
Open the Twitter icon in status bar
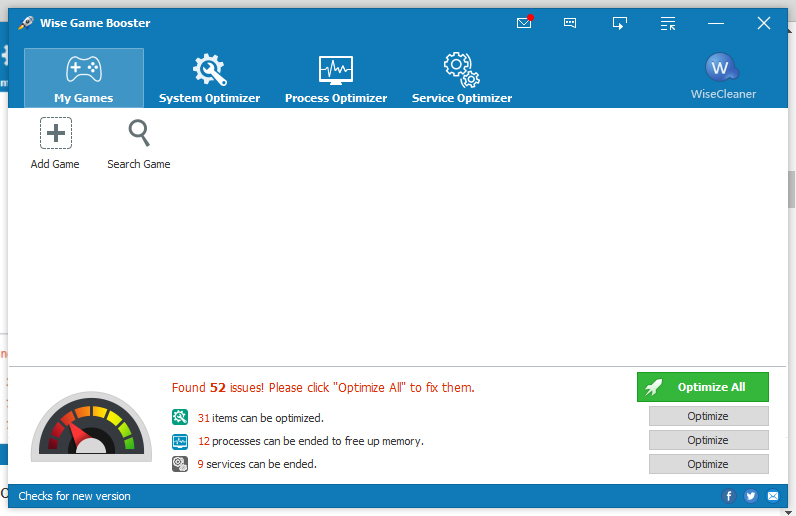[751, 496]
